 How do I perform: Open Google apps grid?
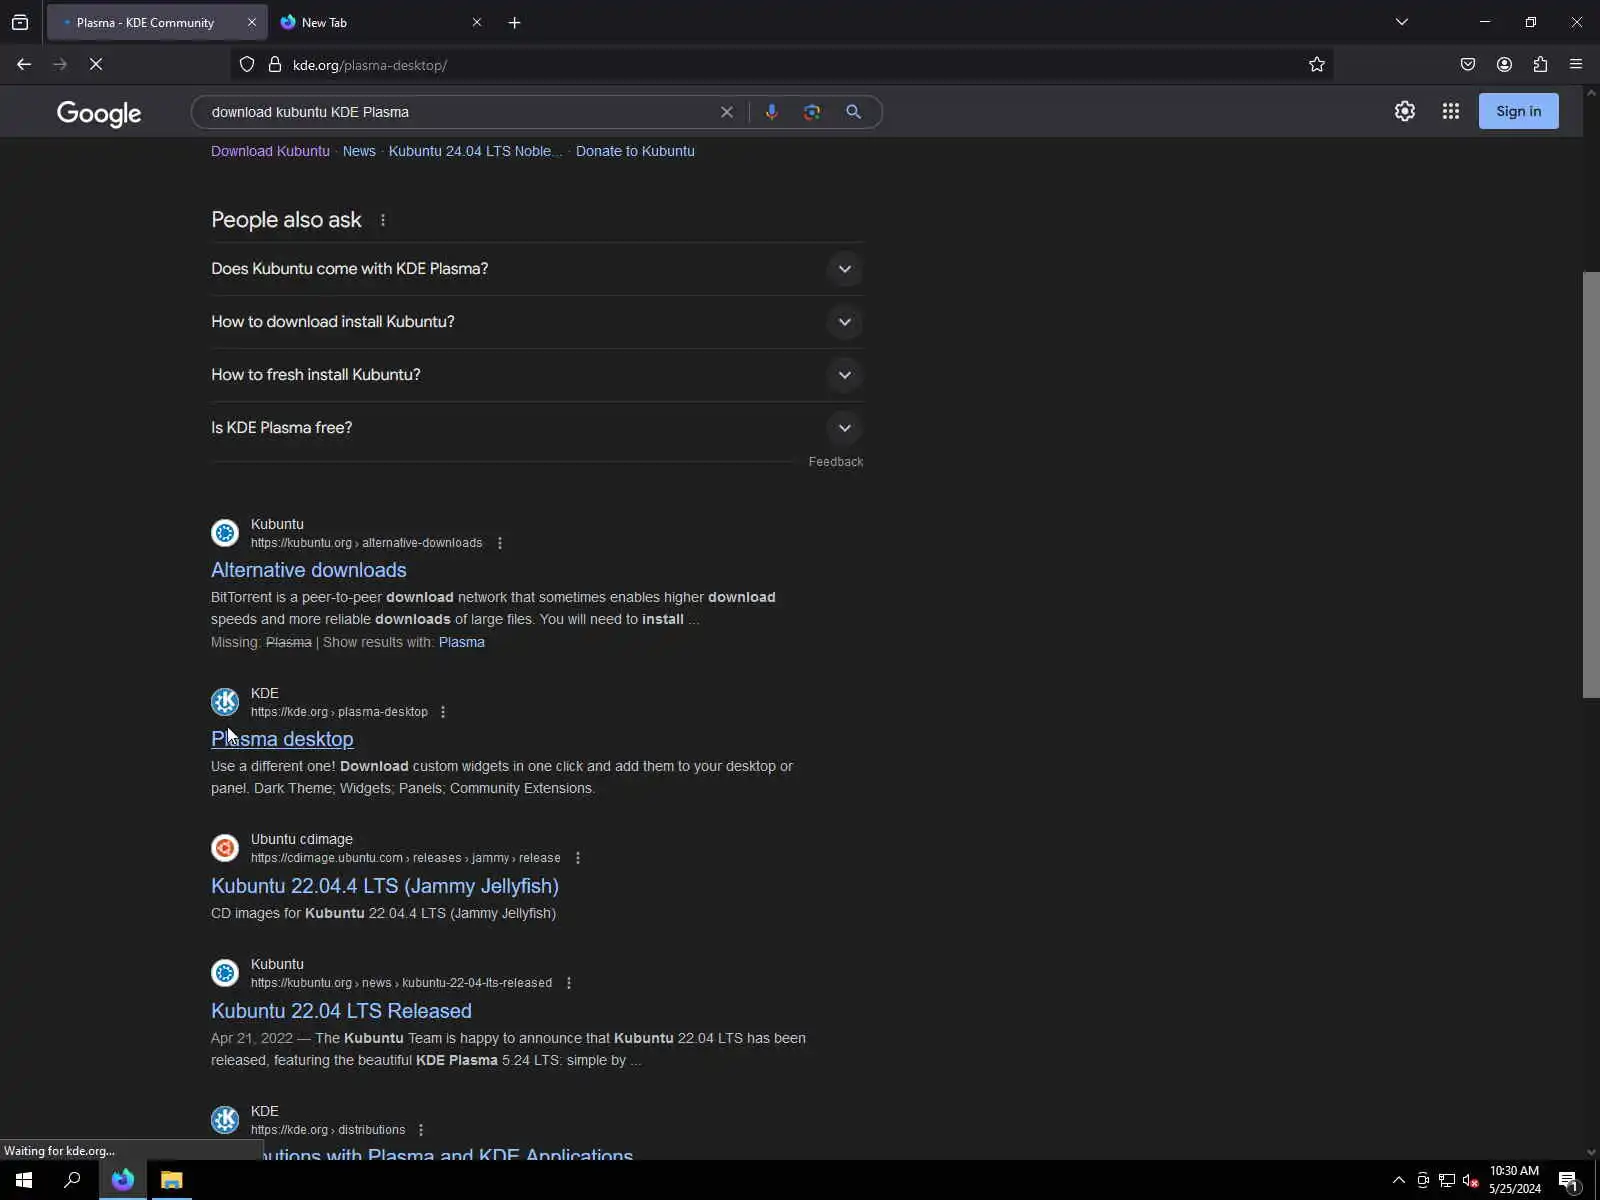point(1451,112)
